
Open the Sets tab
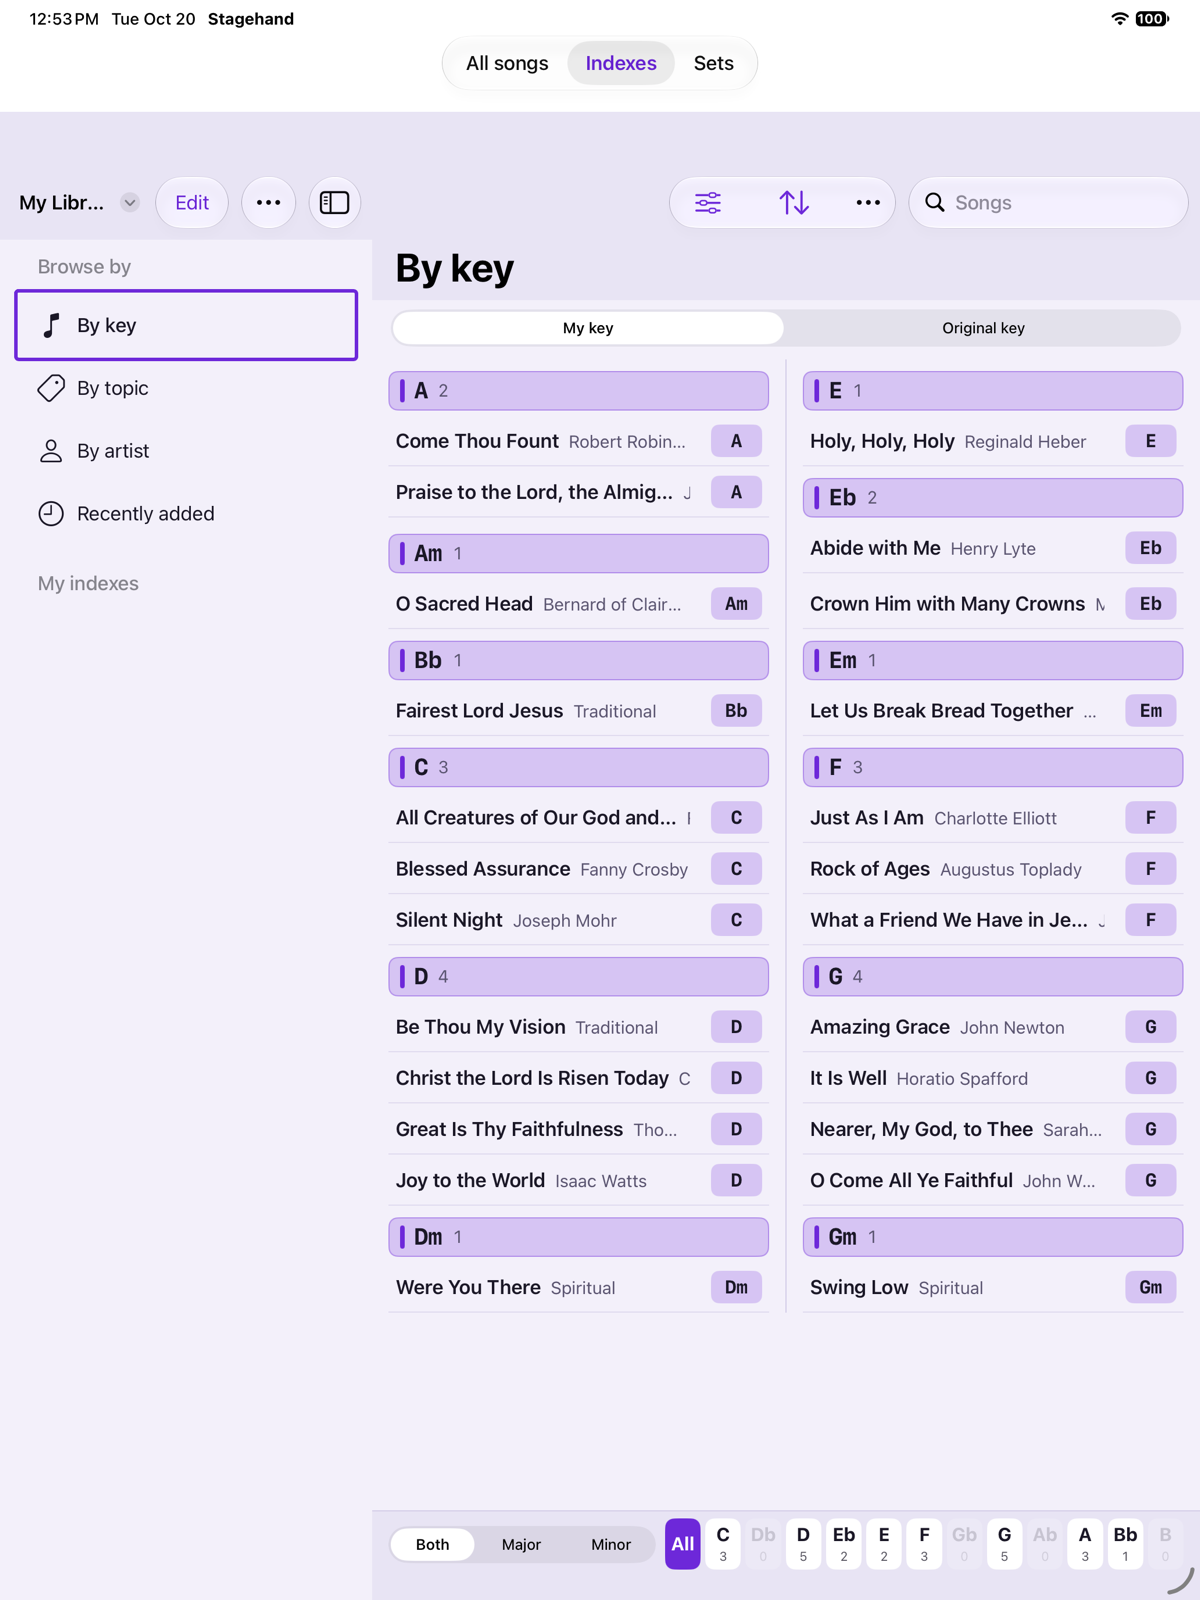pos(714,63)
